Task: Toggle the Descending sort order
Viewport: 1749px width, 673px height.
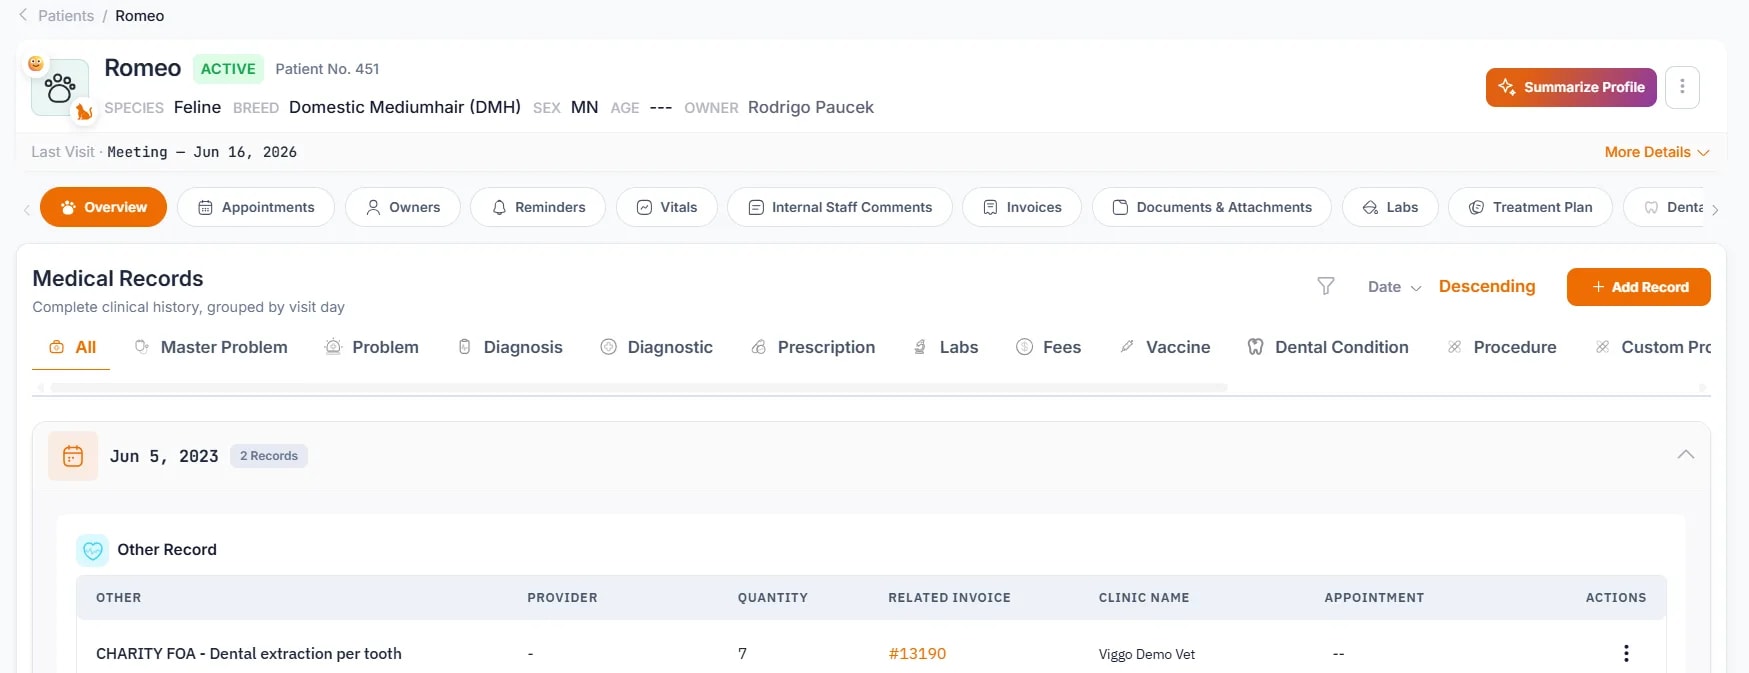Action: coord(1487,286)
